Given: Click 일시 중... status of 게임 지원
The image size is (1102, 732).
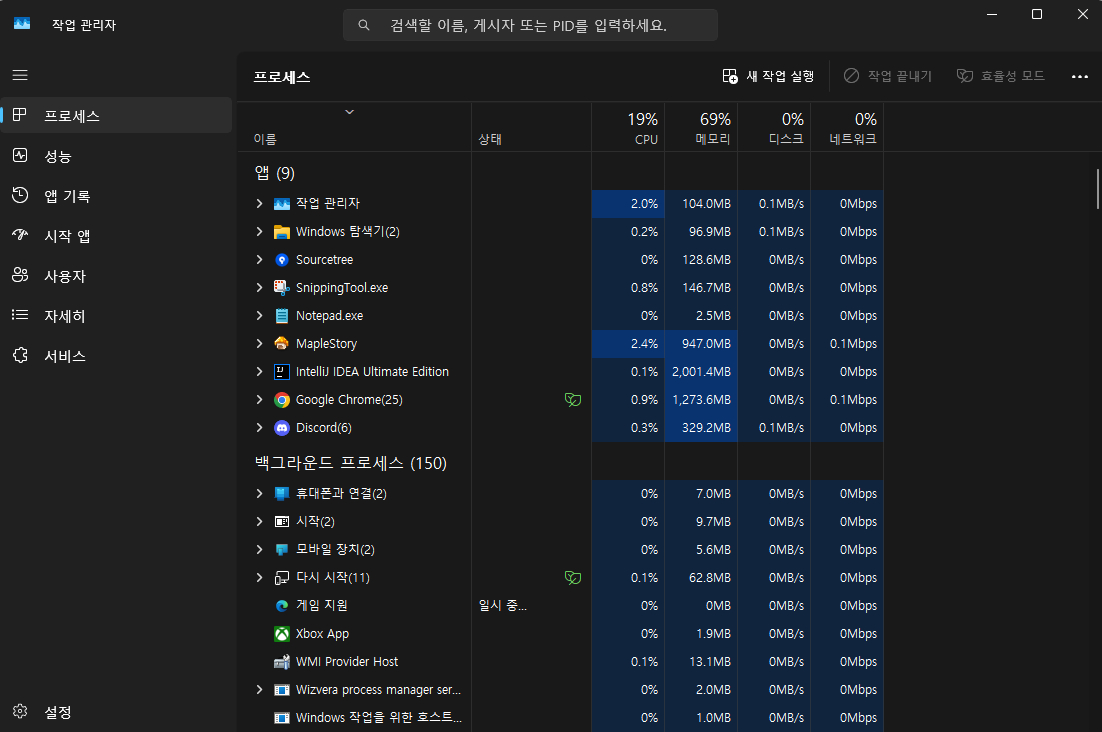Looking at the screenshot, I should (503, 606).
